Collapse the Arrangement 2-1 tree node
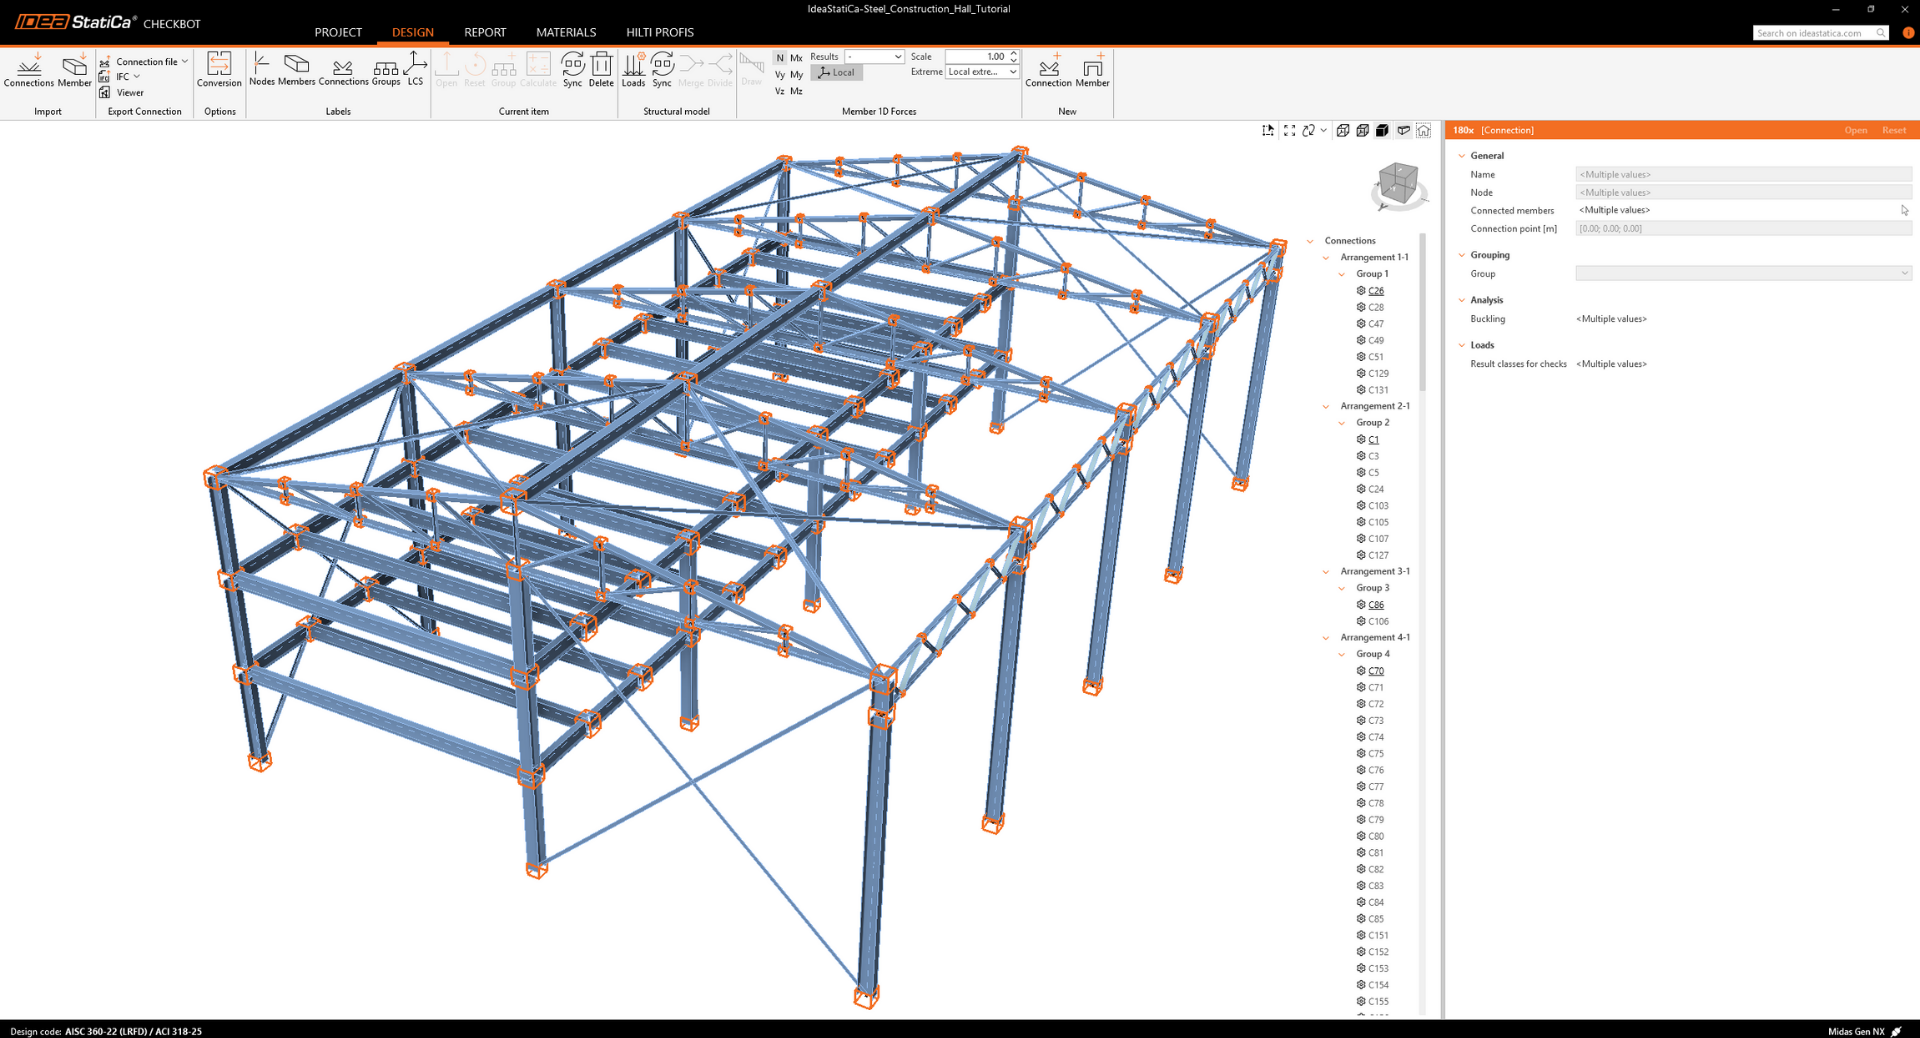 pyautogui.click(x=1326, y=407)
